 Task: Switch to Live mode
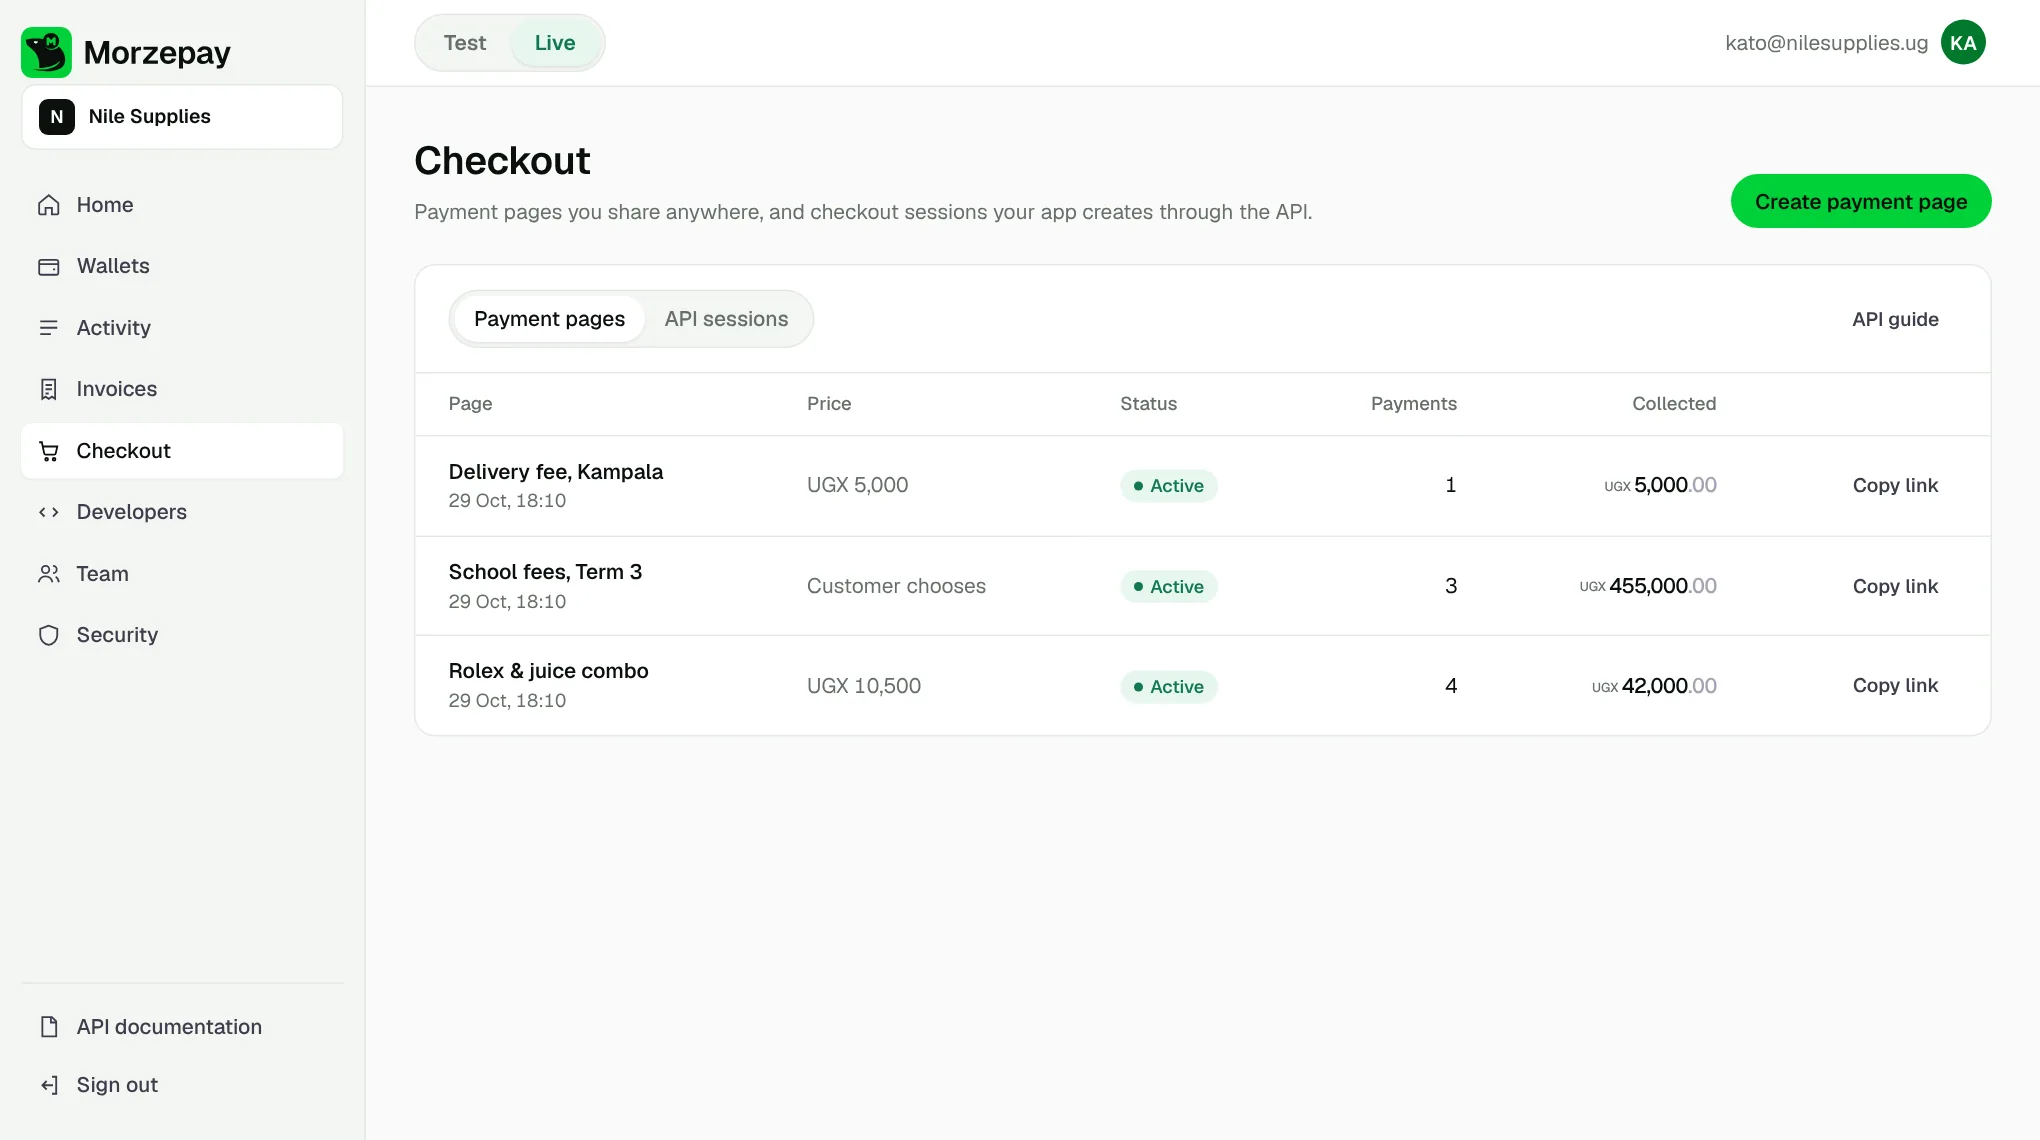555,43
